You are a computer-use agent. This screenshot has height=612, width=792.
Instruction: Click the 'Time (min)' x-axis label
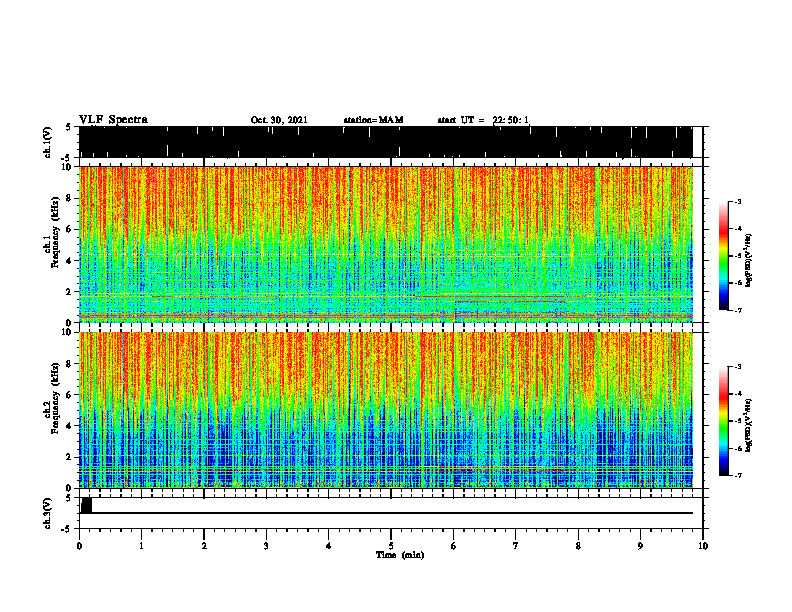(x=400, y=555)
